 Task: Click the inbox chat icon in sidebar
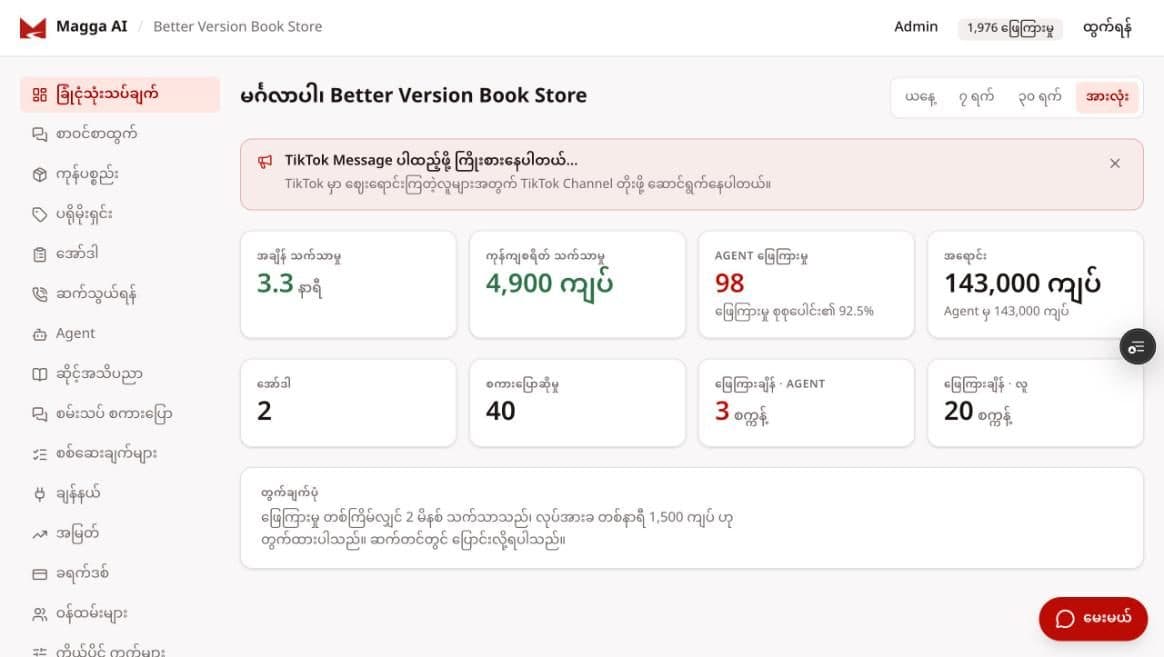[x=39, y=134]
